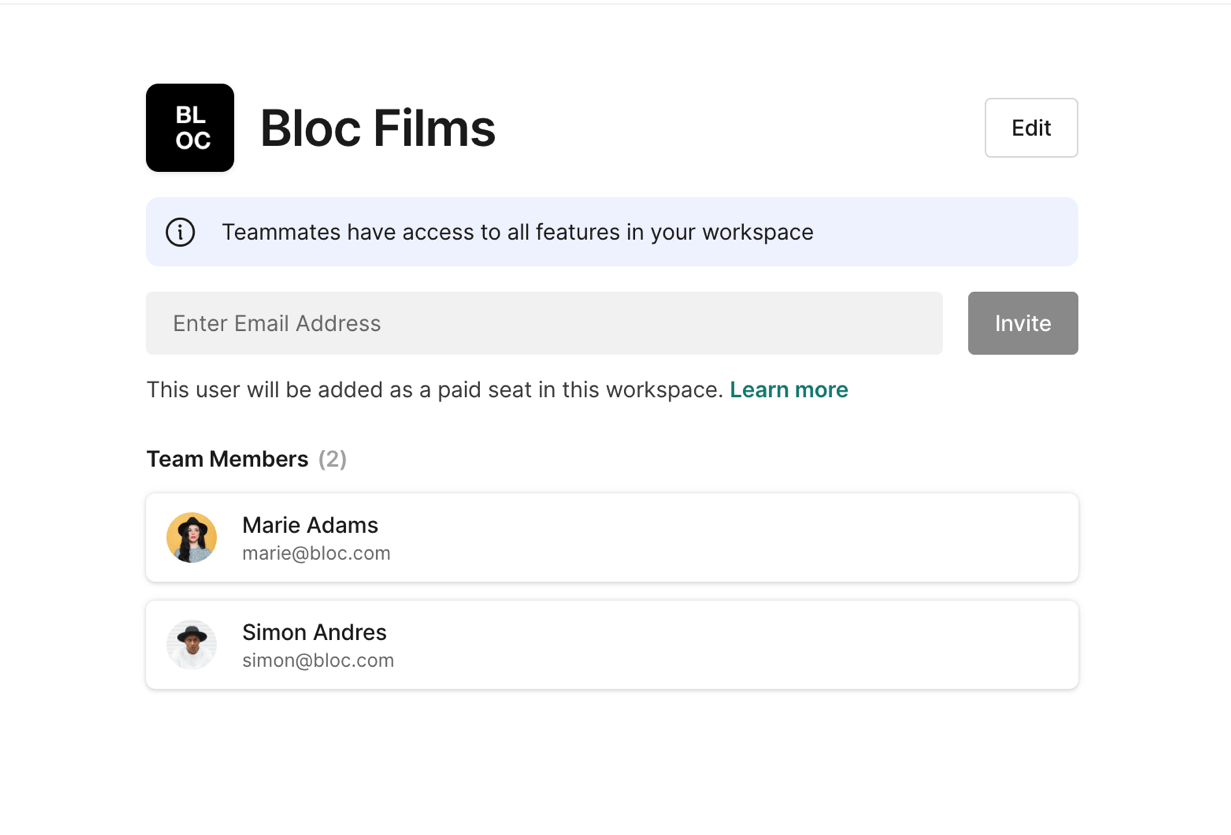
Task: Click the marie@bloc.com email address
Action: point(316,553)
